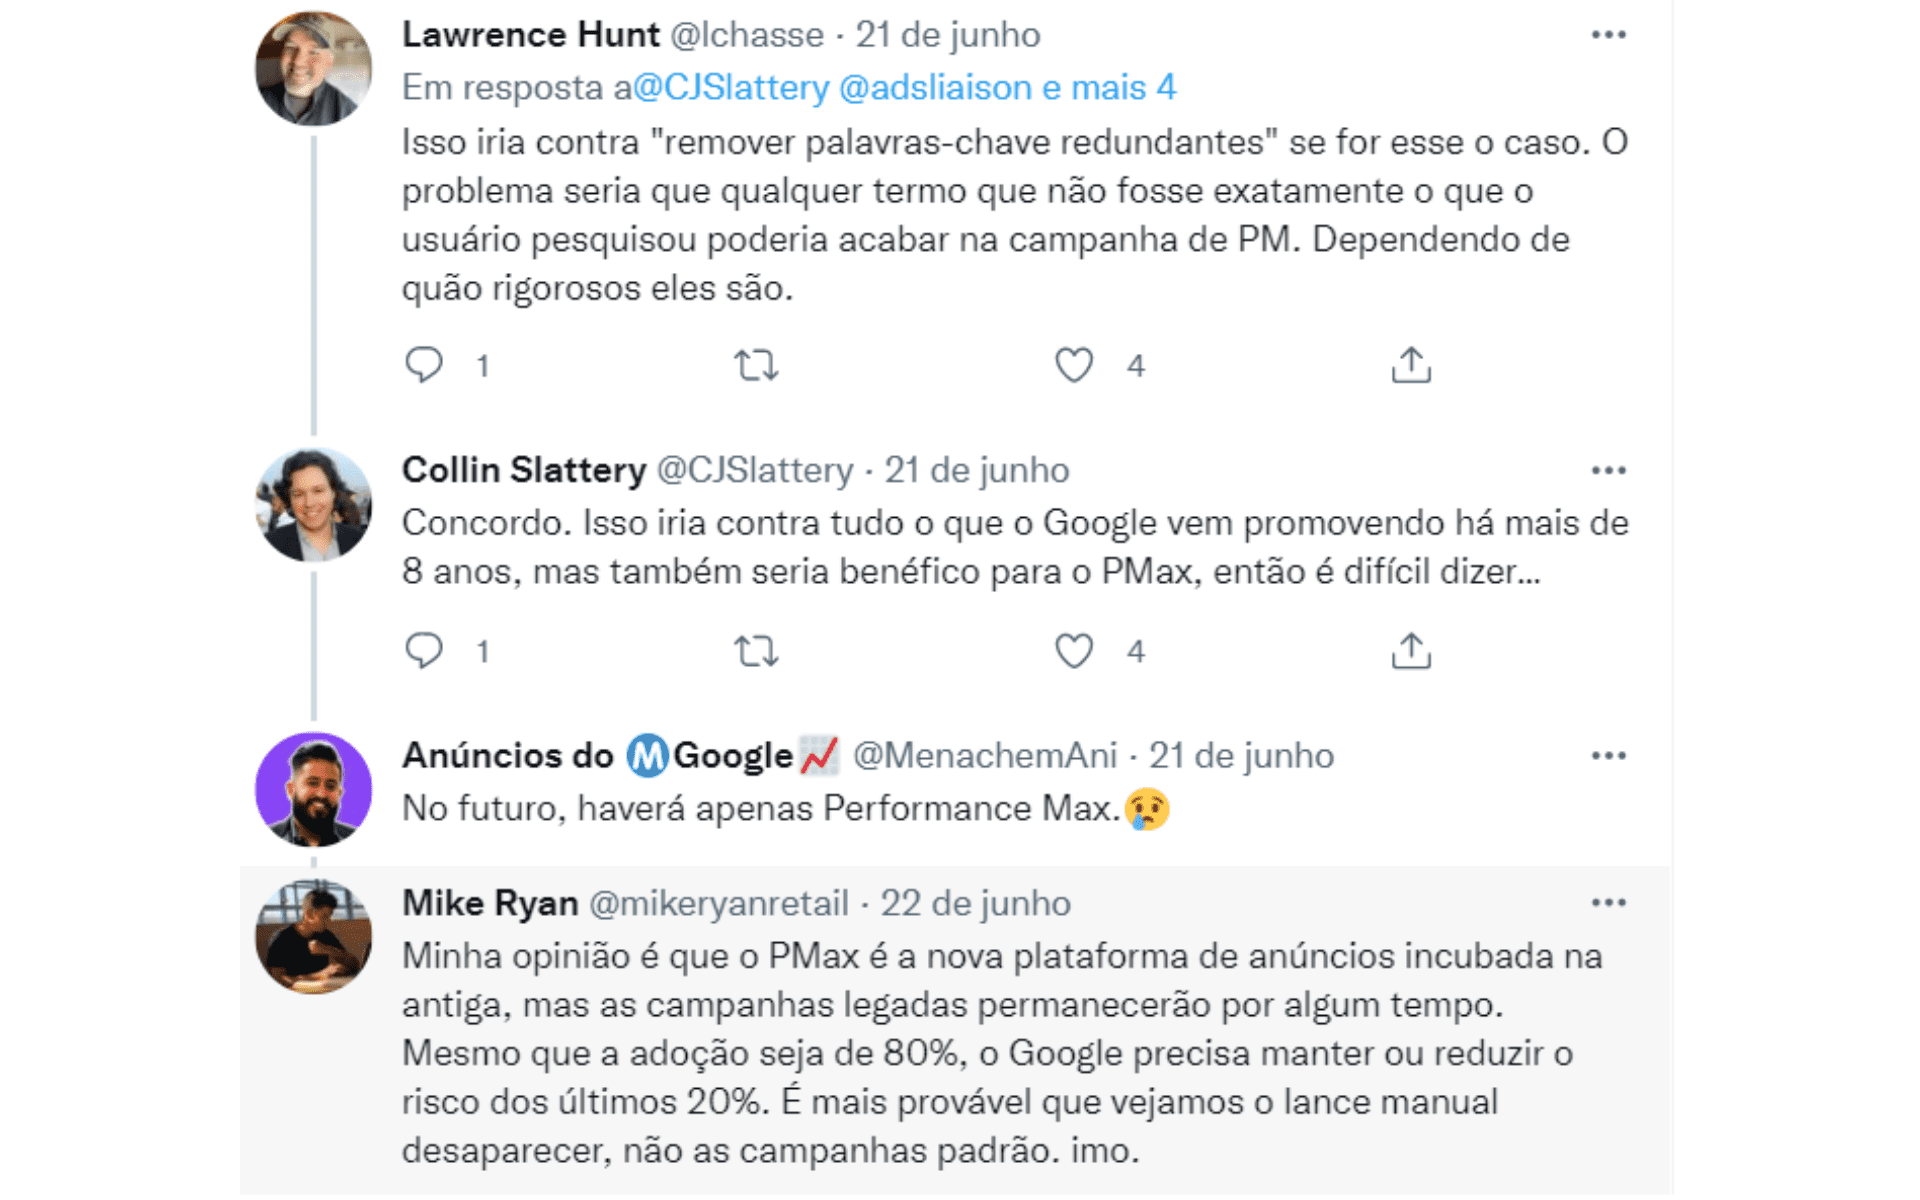This screenshot has height=1200, width=1920.
Task: Open more options for Mike Ryan's tweet
Action: [1608, 903]
